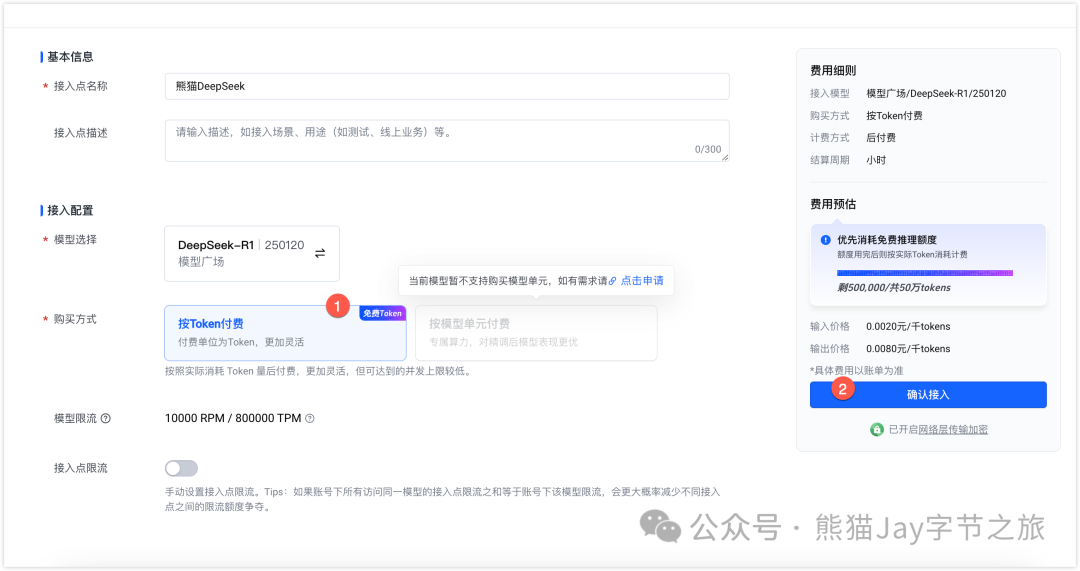The height and width of the screenshot is (571, 1080).
Task: Enable the 接入点限流 switch
Action: (x=181, y=468)
